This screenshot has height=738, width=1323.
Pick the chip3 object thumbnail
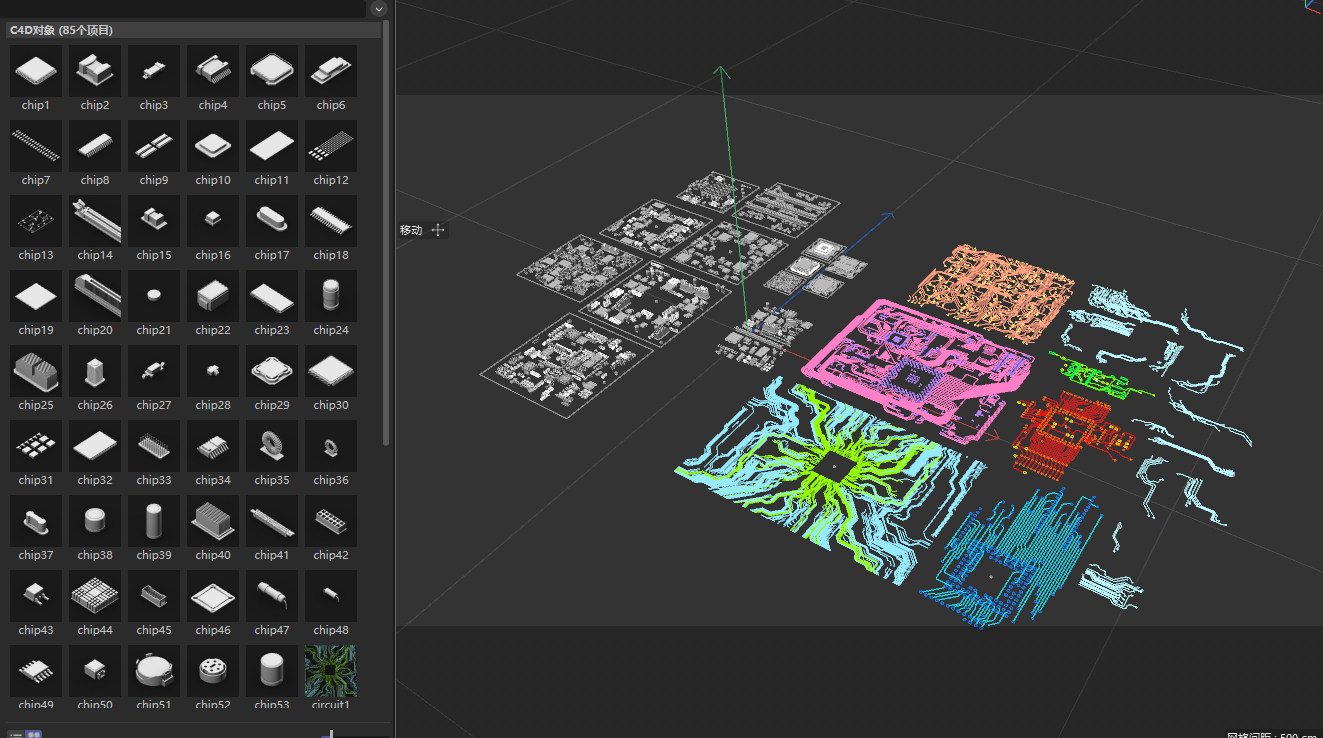click(x=154, y=71)
